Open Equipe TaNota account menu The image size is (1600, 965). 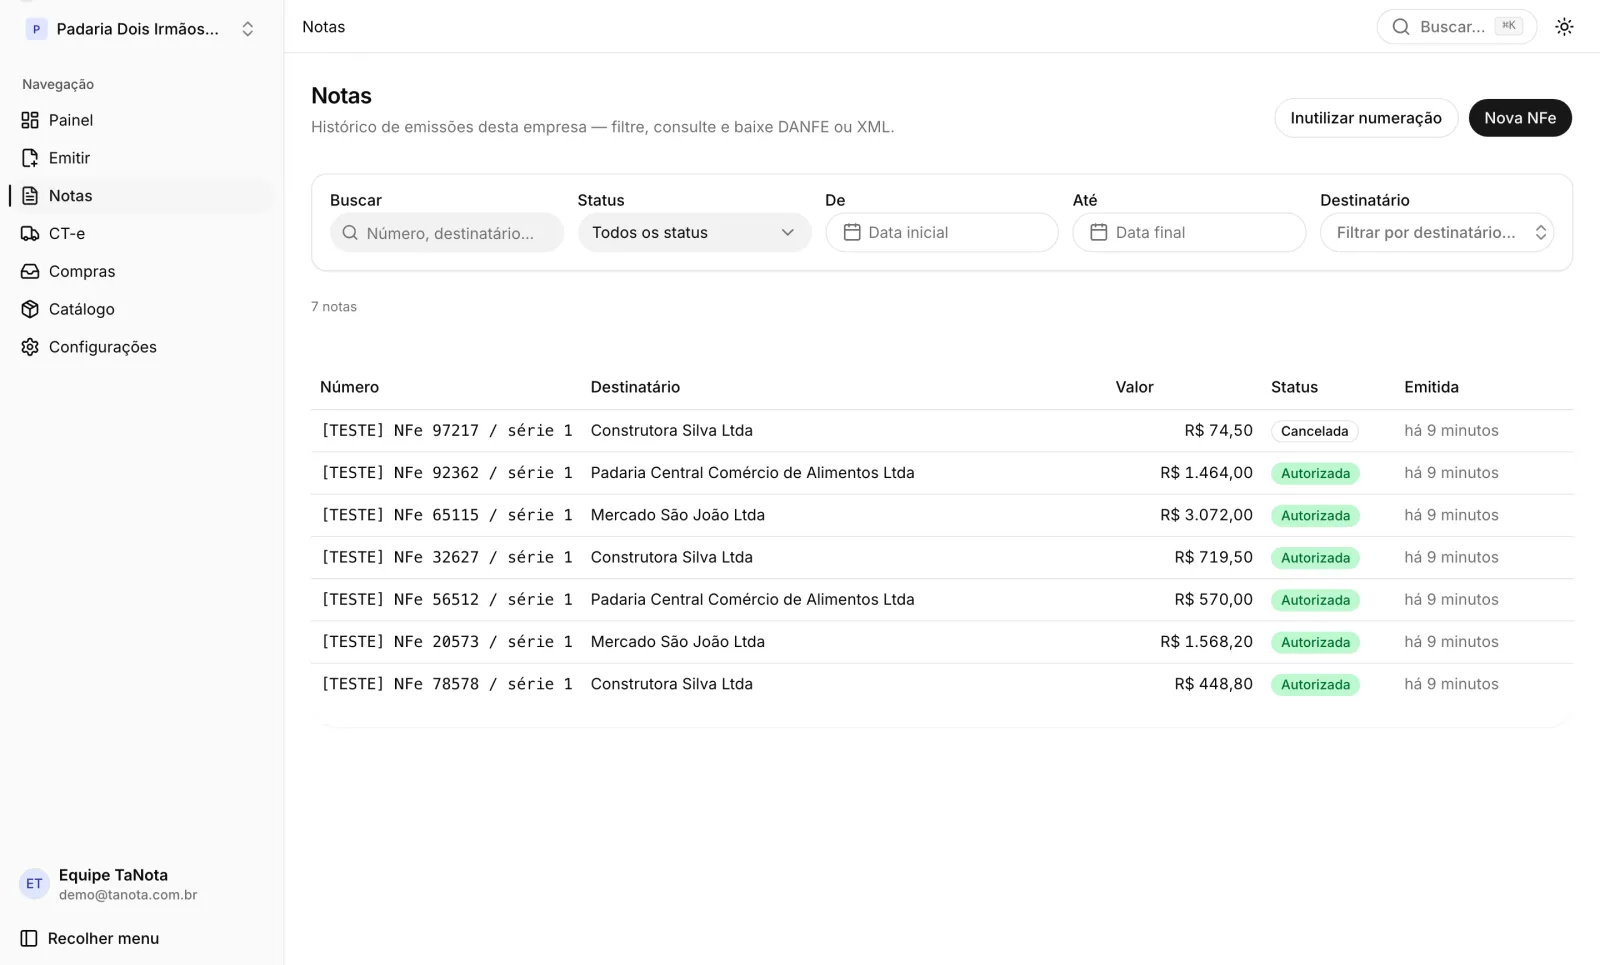[x=141, y=884]
